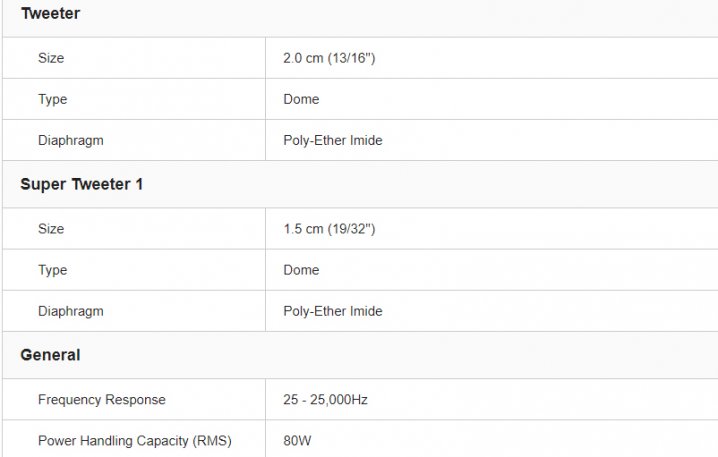
Task: Select the Tweeter Diaphragm label
Action: pos(71,141)
